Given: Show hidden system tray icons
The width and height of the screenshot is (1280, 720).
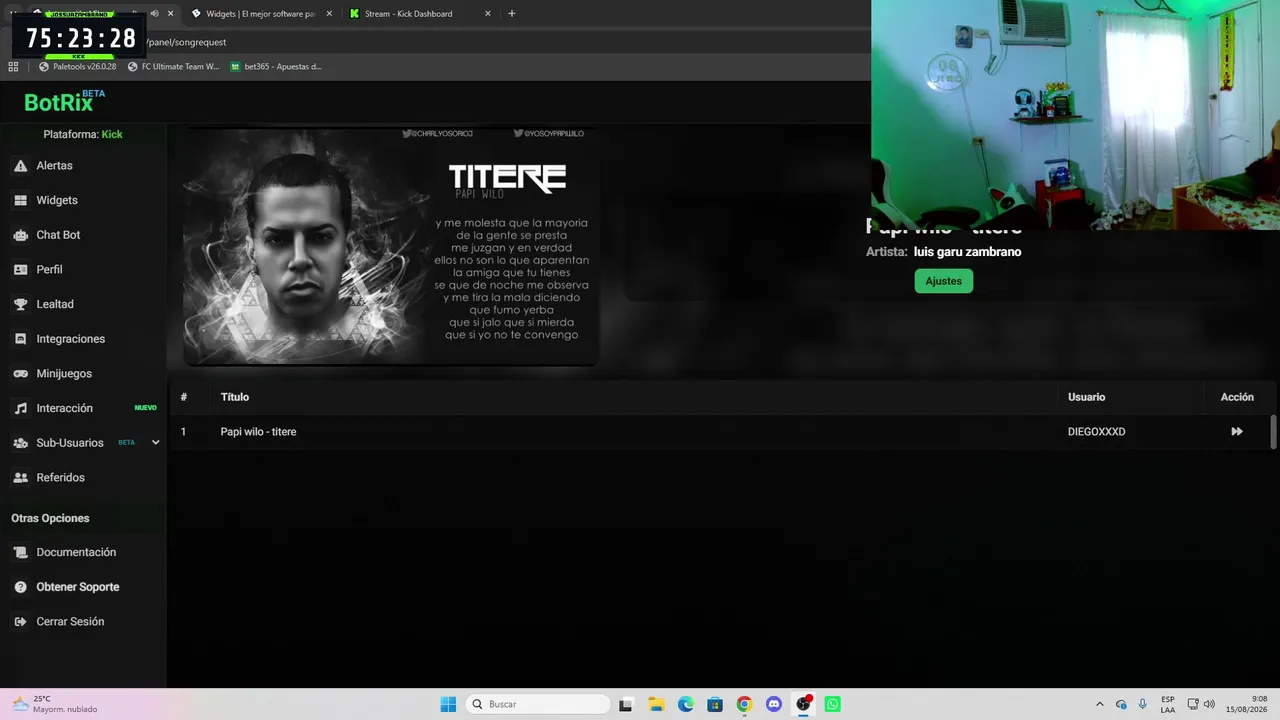Looking at the screenshot, I should click(1100, 704).
